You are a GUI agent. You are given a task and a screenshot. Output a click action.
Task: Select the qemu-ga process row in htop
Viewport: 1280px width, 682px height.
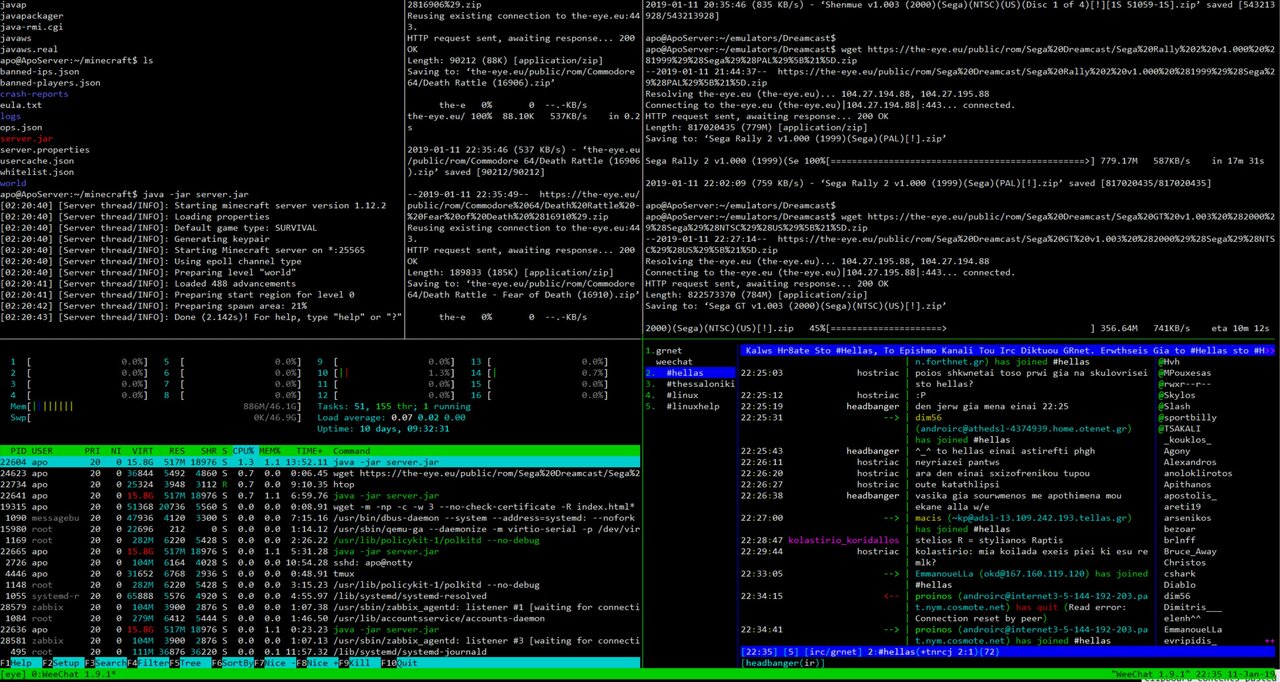click(320, 528)
